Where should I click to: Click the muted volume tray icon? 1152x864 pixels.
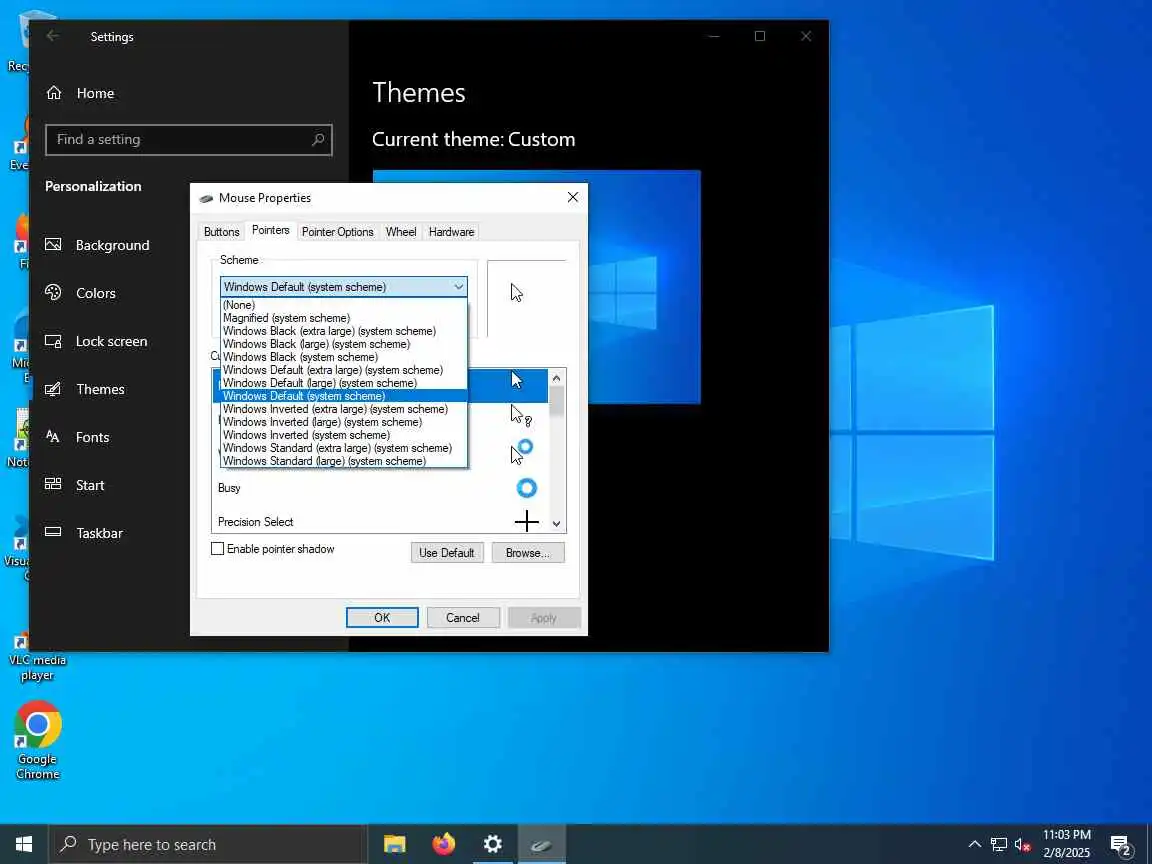[1022, 844]
